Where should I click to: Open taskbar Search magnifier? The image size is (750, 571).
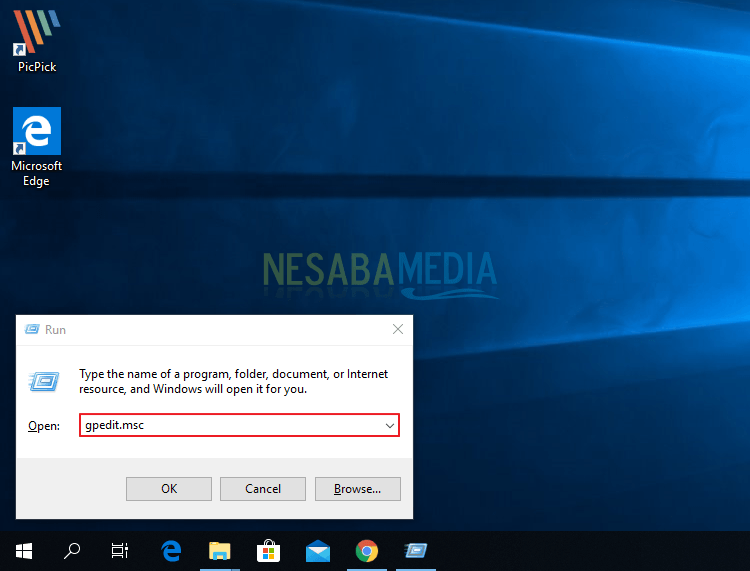click(72, 551)
